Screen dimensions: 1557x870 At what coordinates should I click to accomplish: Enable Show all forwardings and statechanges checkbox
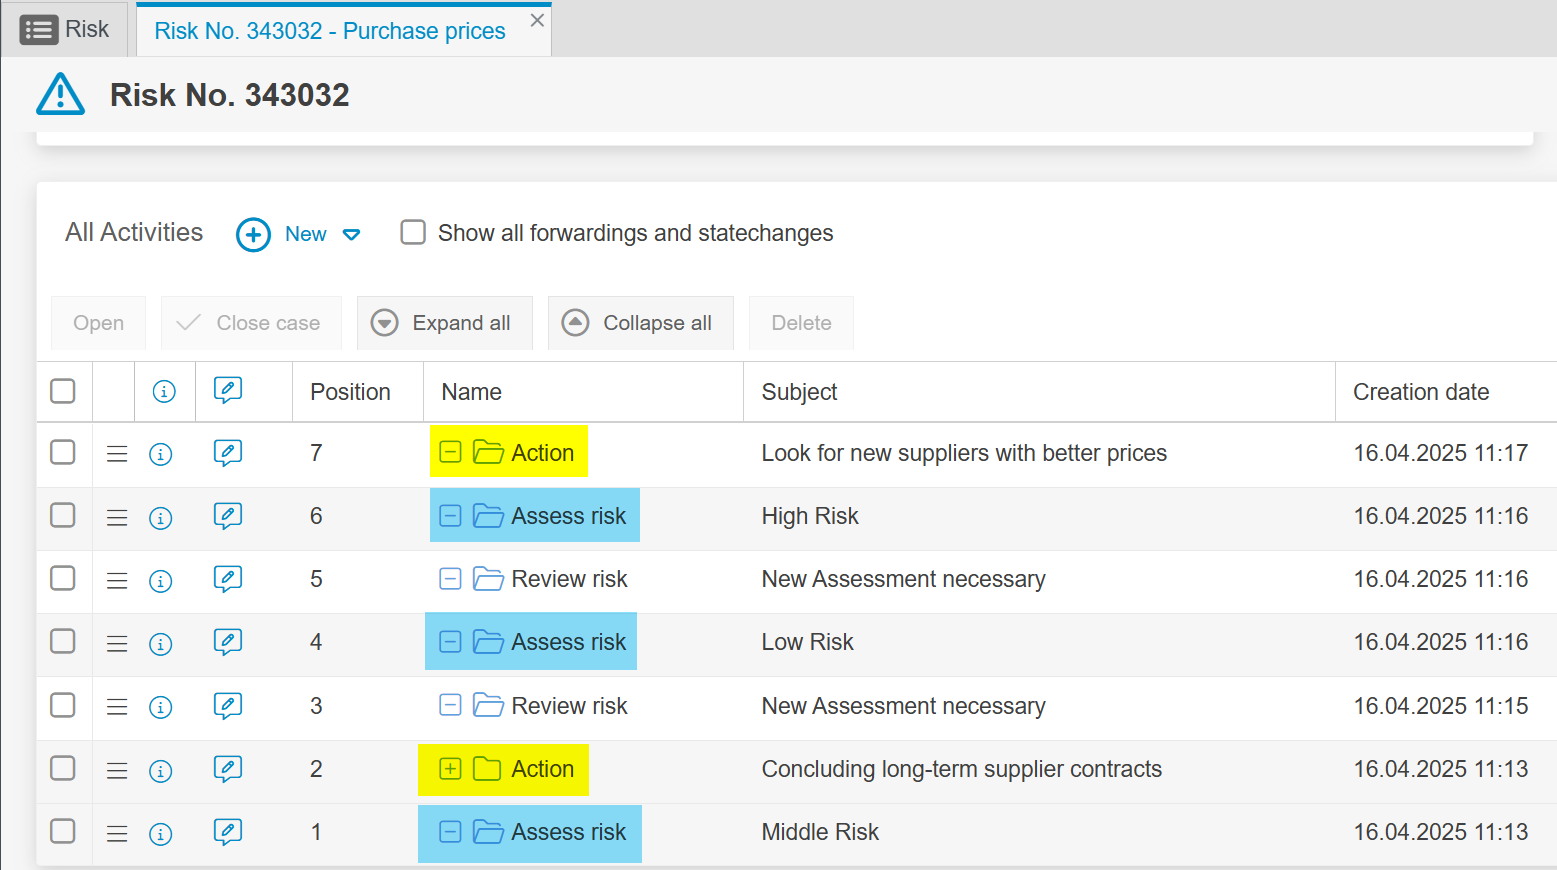click(x=413, y=233)
